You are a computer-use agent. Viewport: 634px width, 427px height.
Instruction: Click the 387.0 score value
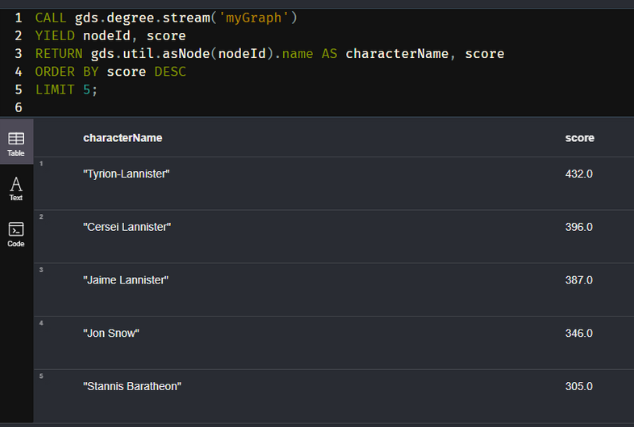(x=579, y=280)
